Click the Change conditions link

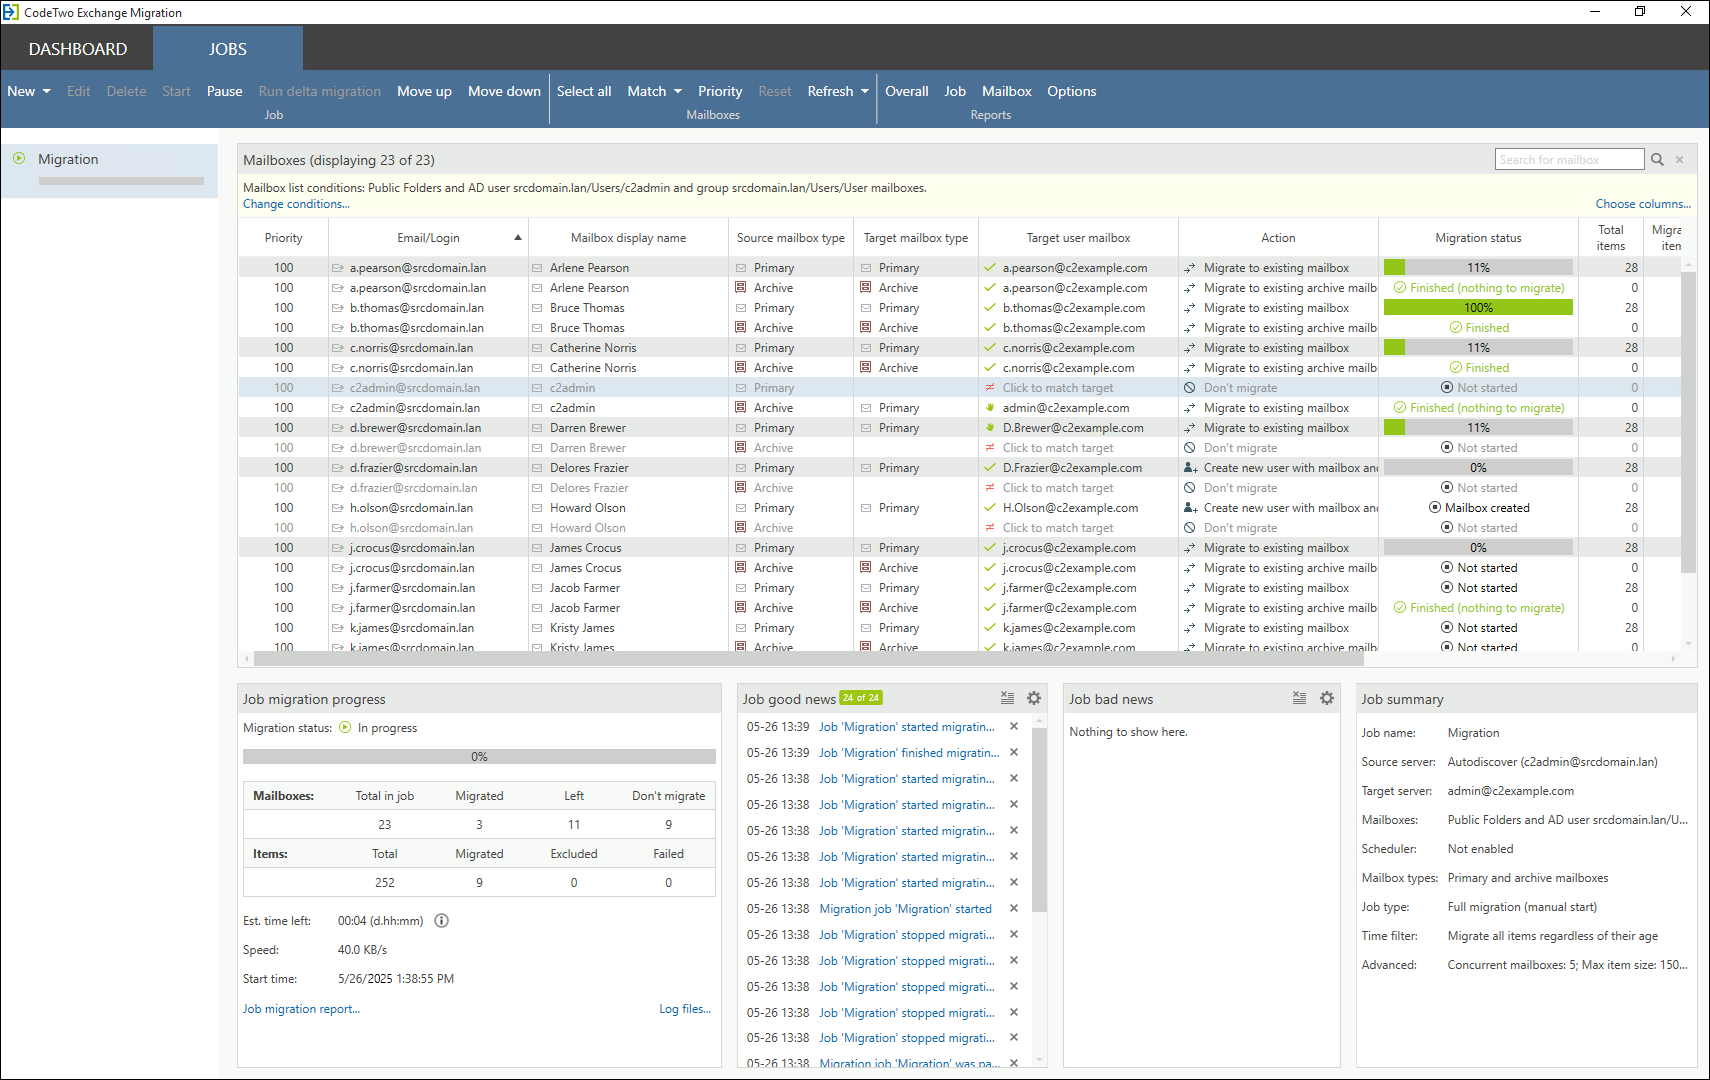(296, 204)
